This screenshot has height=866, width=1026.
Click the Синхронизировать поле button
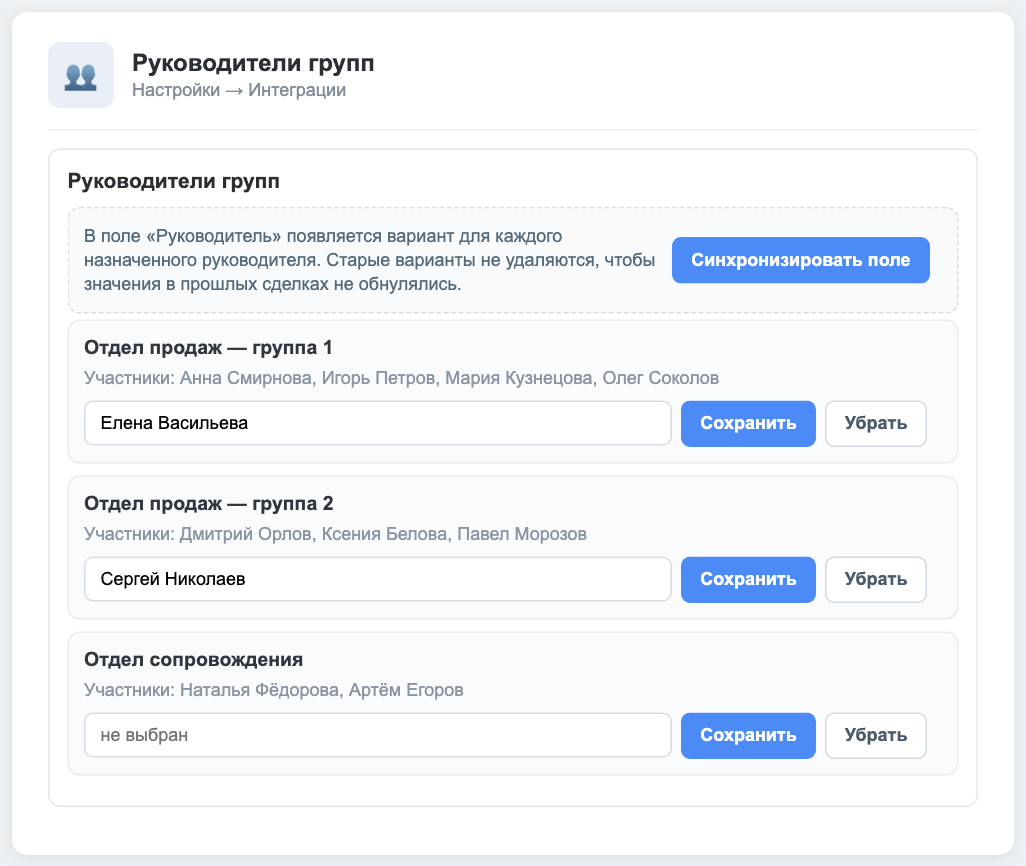(x=800, y=260)
